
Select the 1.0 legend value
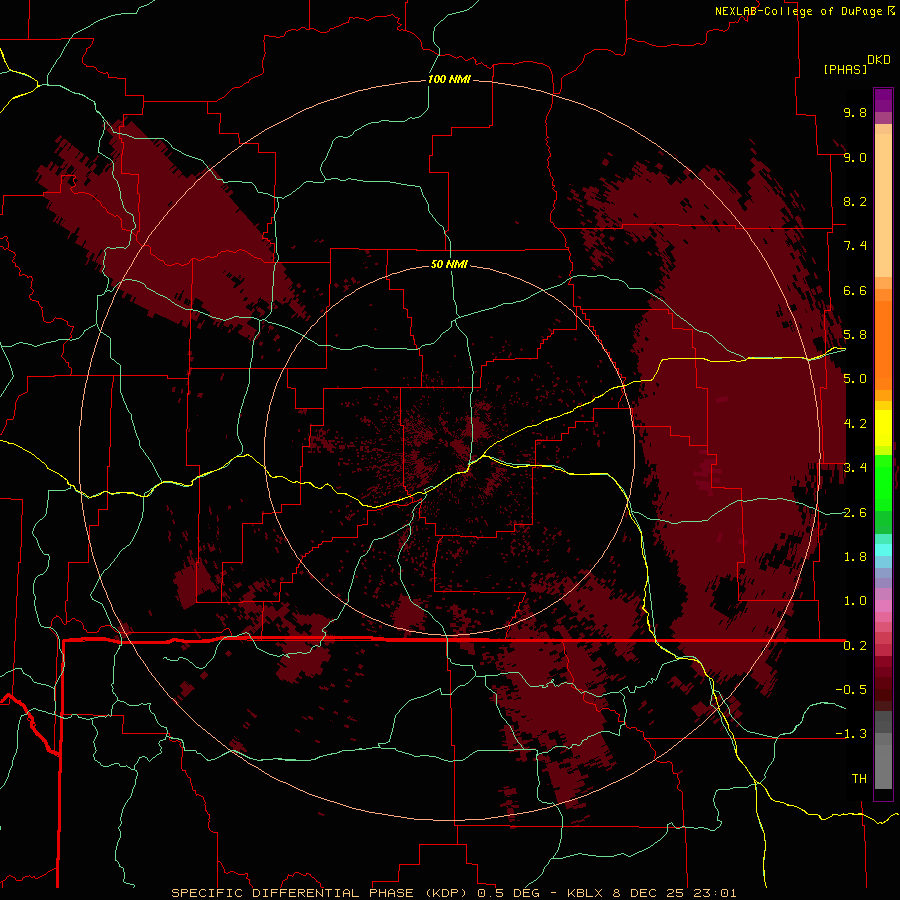(855, 601)
